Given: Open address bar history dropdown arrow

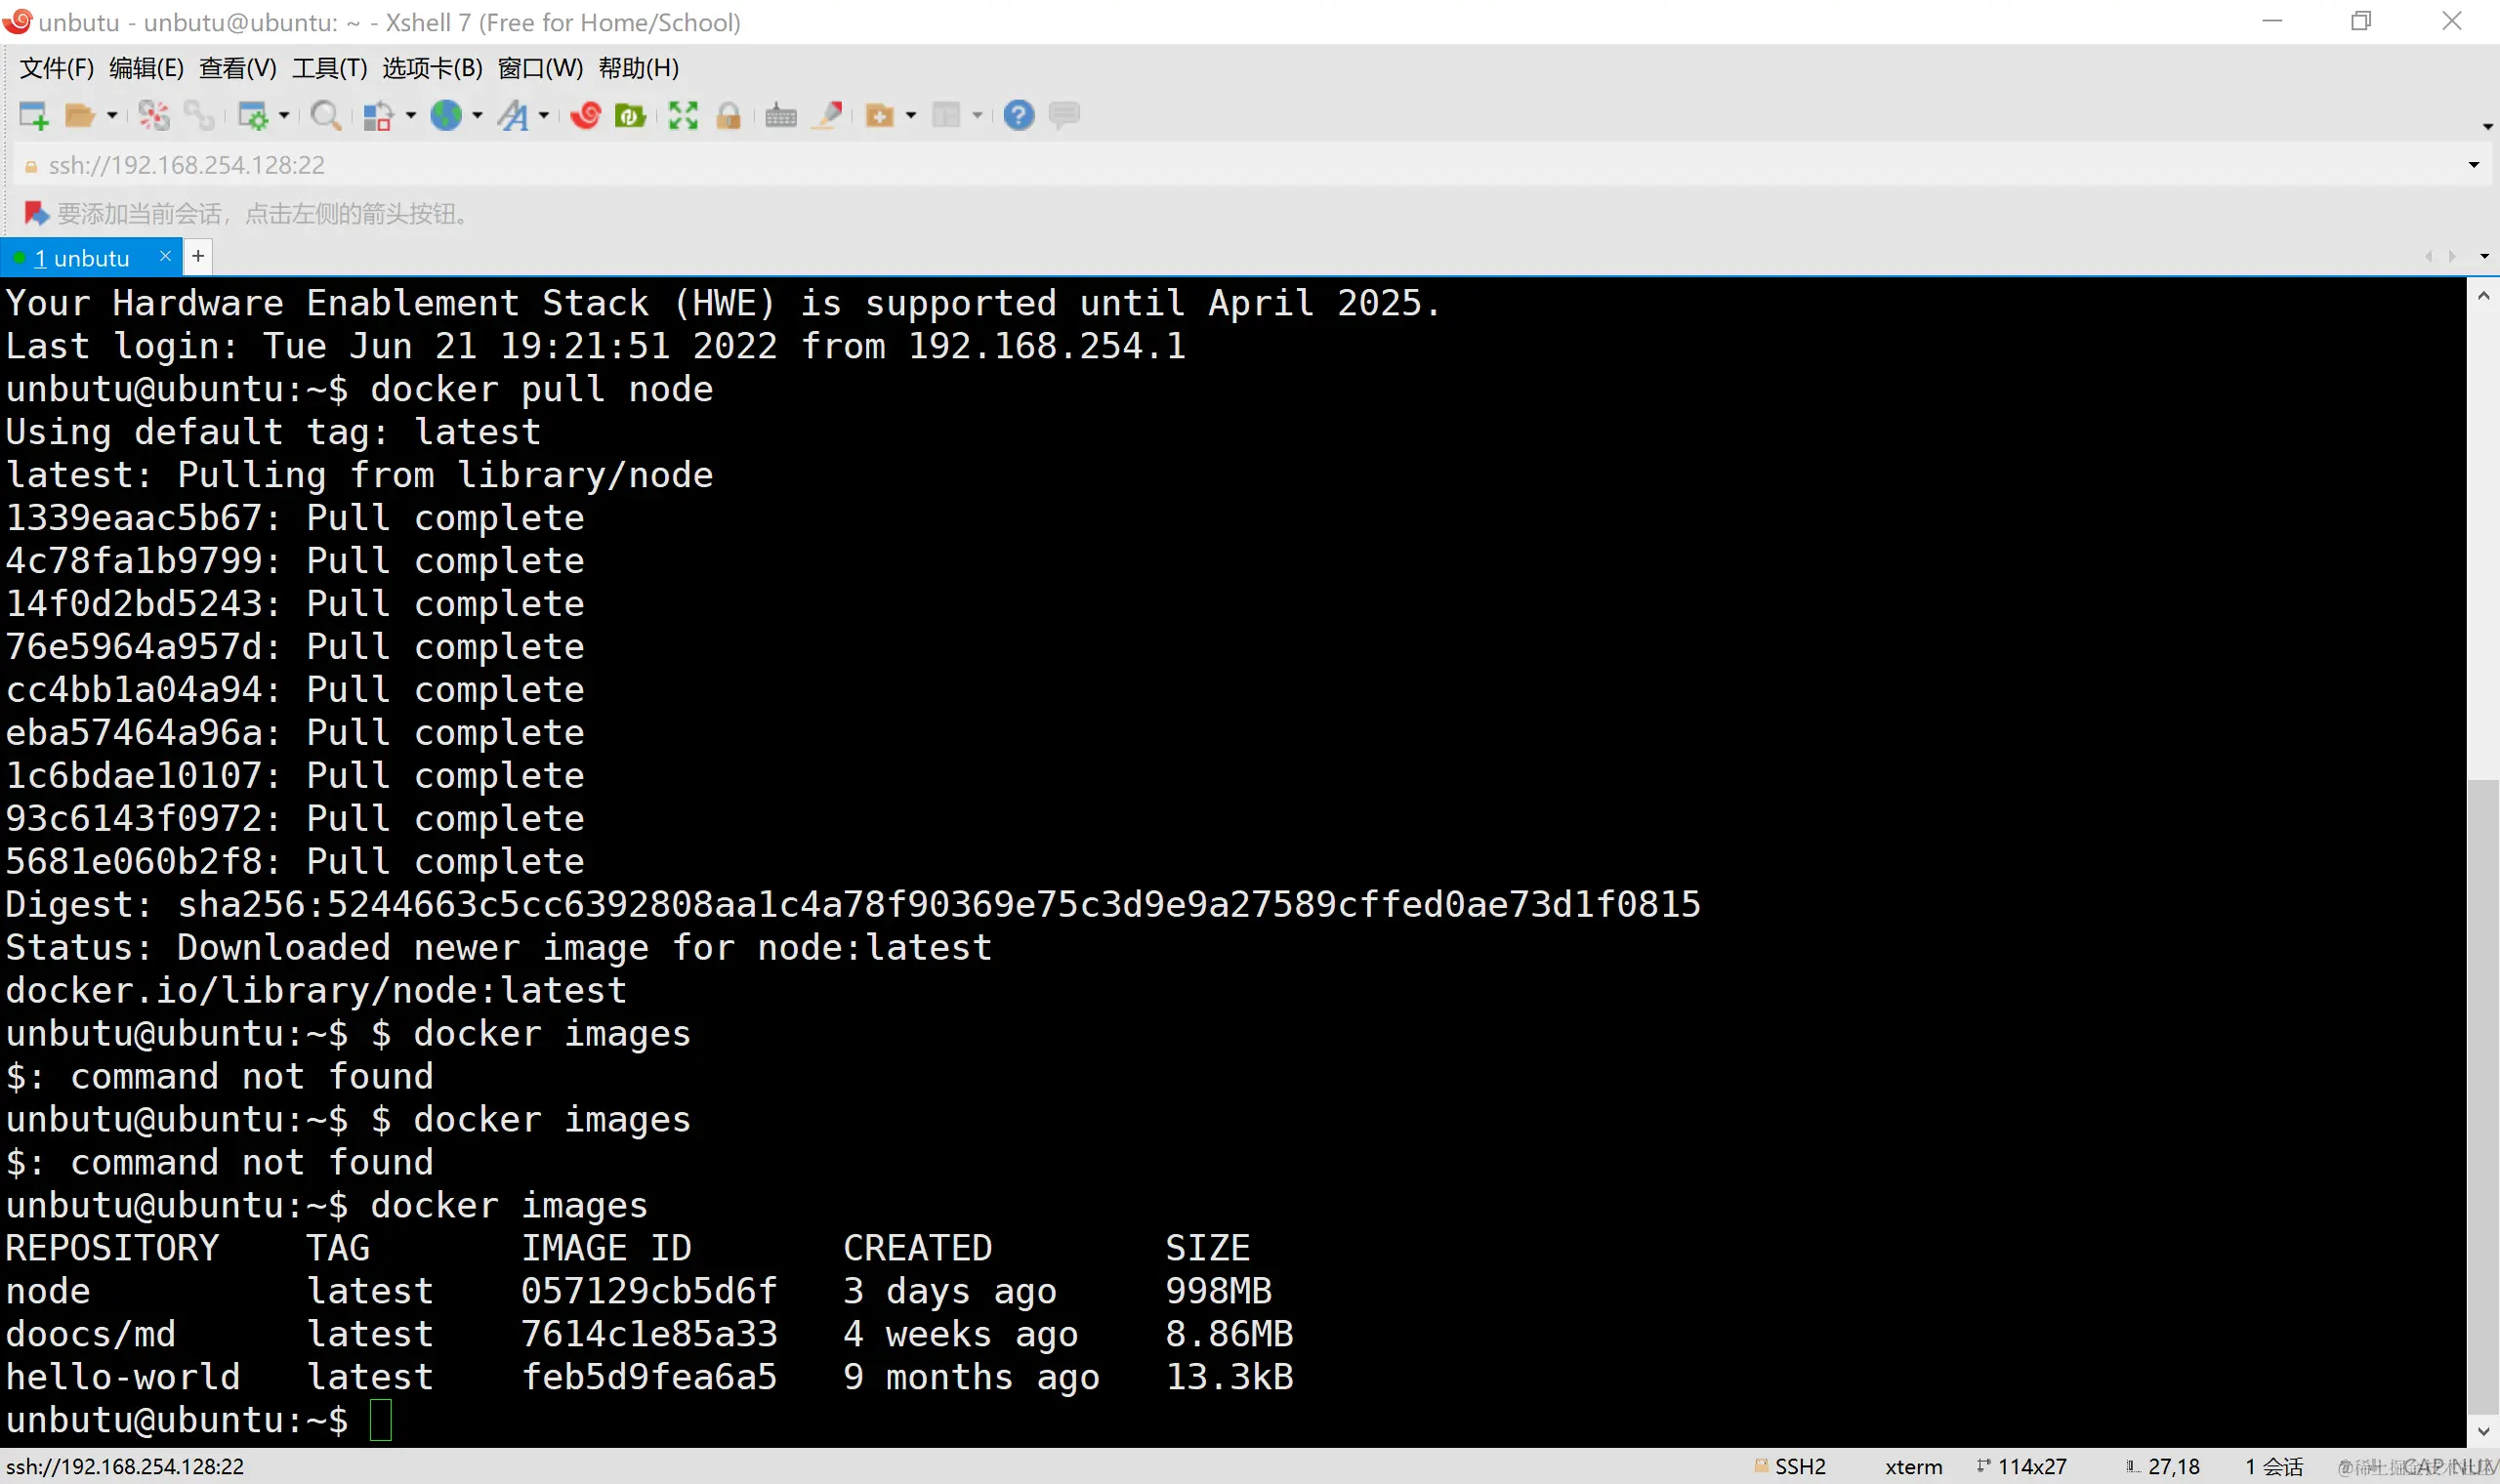Looking at the screenshot, I should pos(2474,165).
